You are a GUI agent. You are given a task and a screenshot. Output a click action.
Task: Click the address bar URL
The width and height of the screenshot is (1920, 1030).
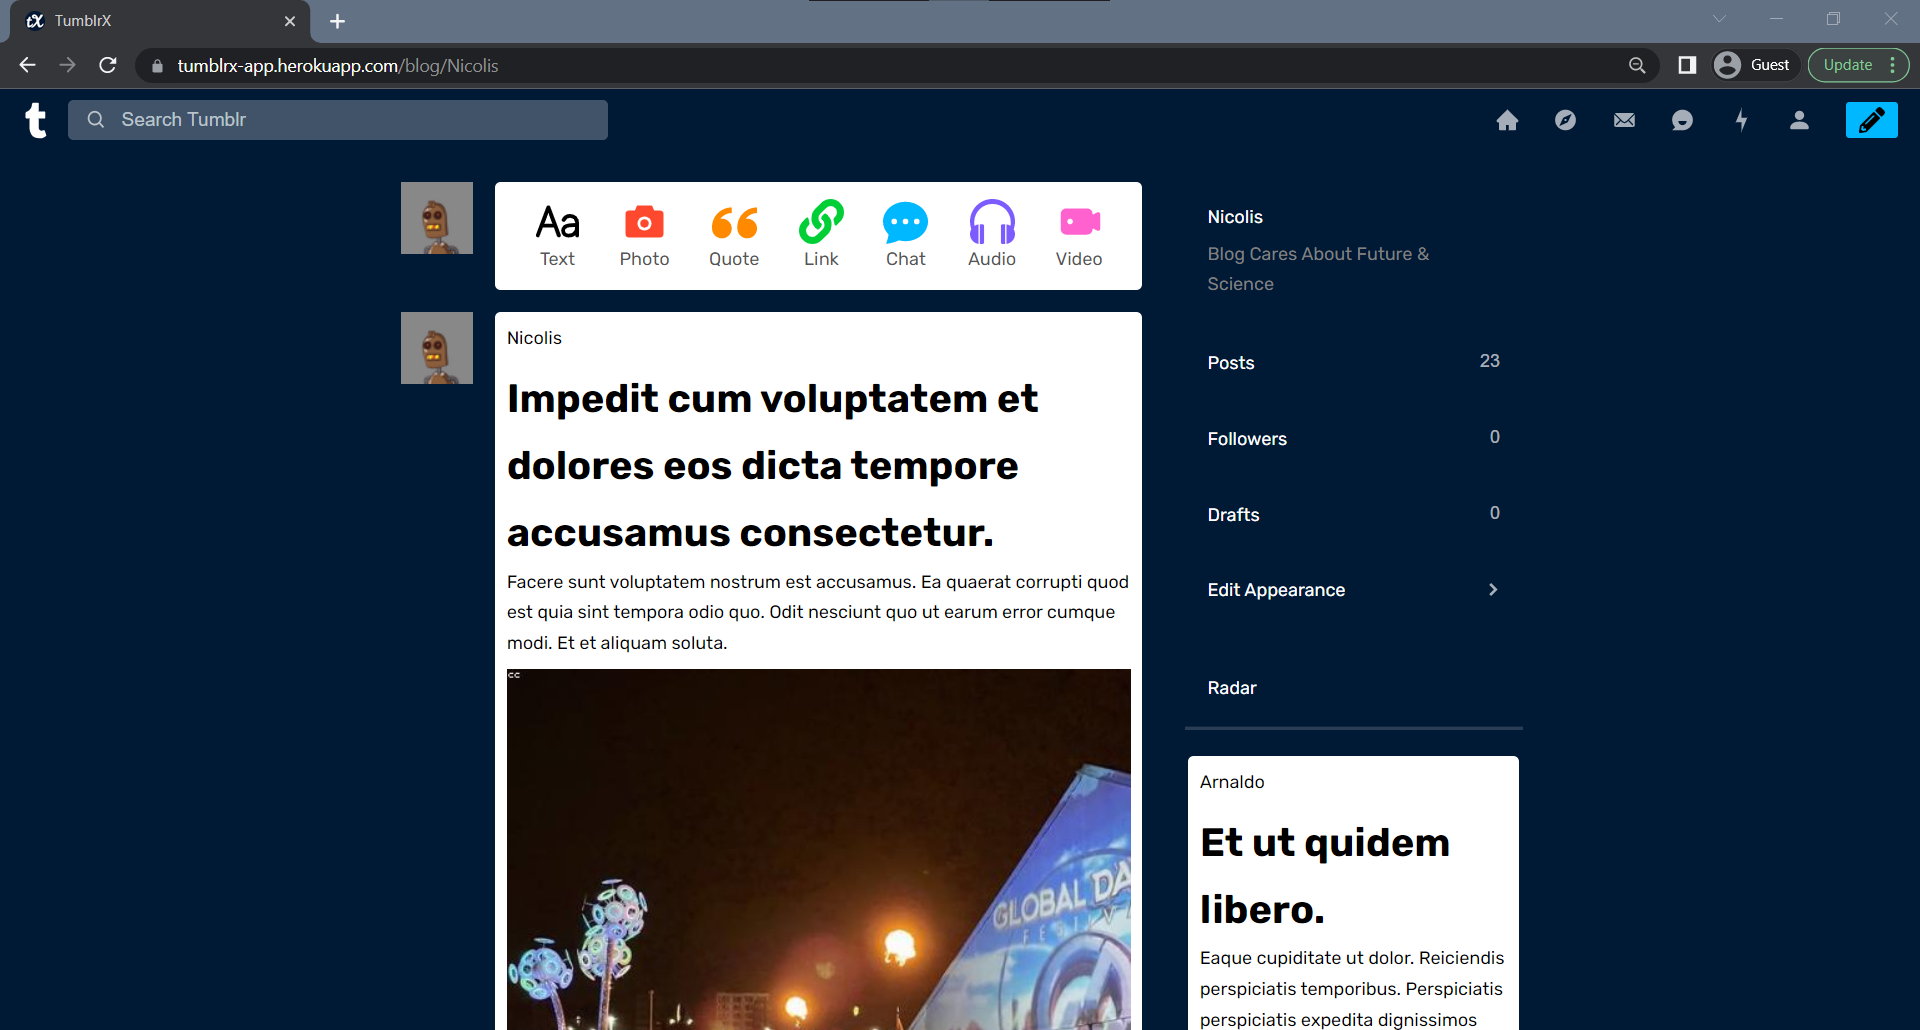click(x=338, y=66)
